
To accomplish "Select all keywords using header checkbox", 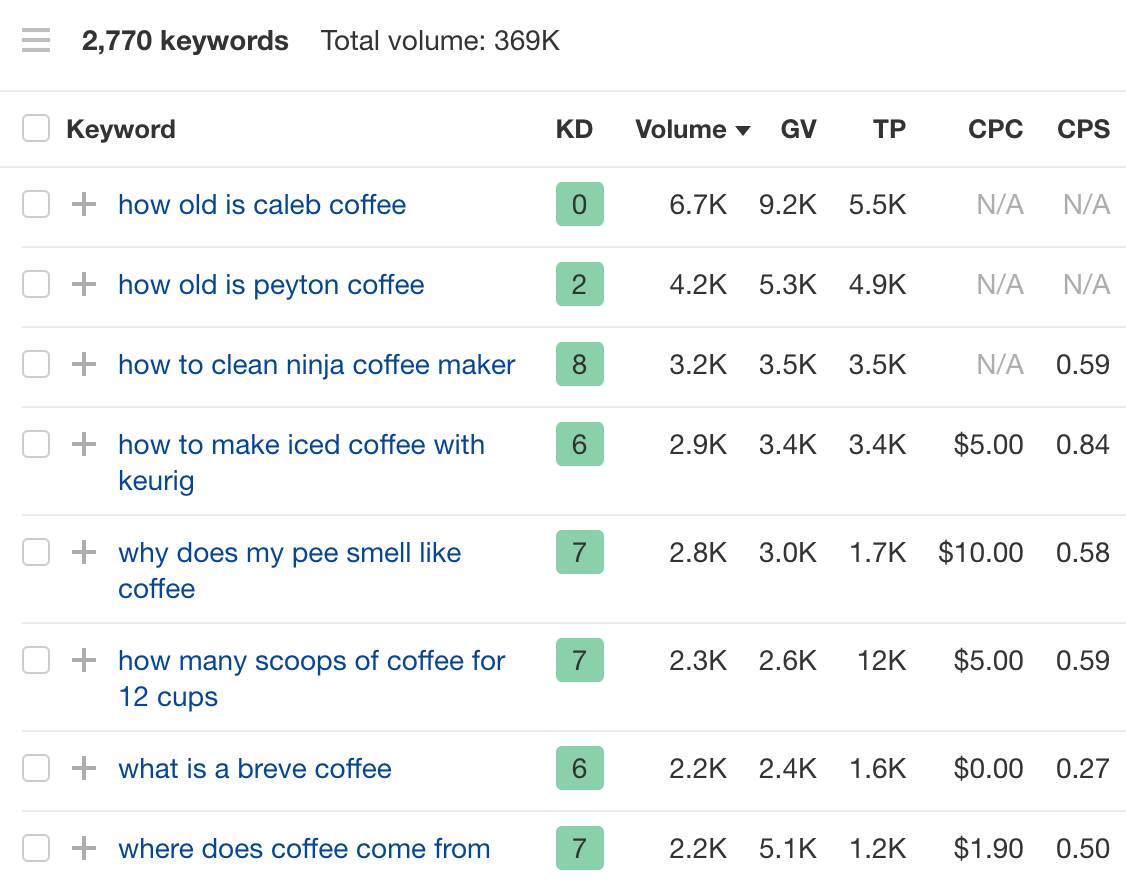I will point(35,128).
